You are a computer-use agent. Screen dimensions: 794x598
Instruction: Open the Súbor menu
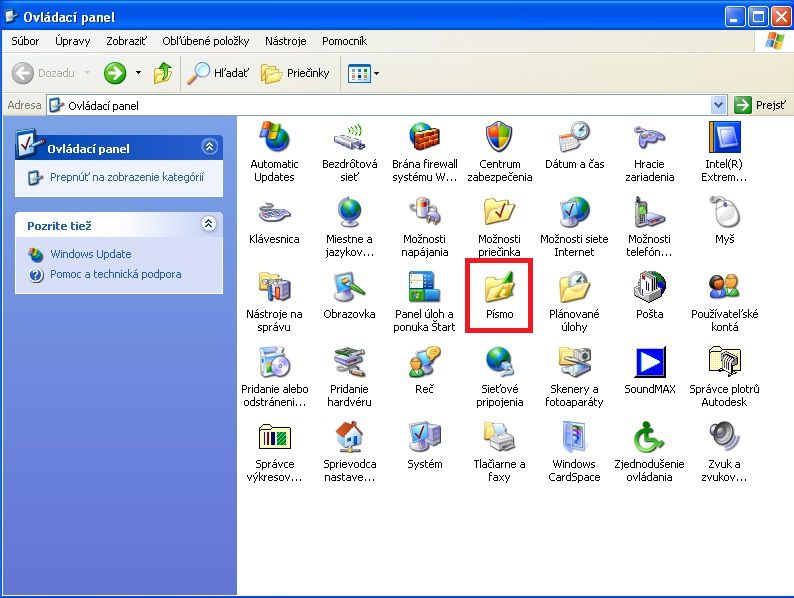(25, 41)
